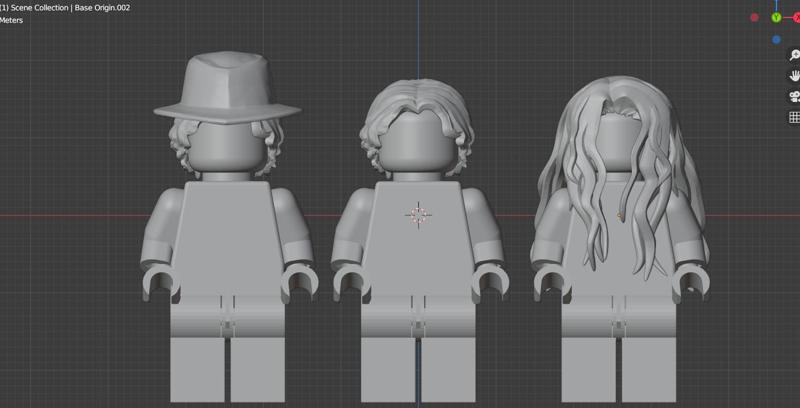The image size is (800, 408).
Task: Click the hand pan-view icon
Action: coord(794,76)
